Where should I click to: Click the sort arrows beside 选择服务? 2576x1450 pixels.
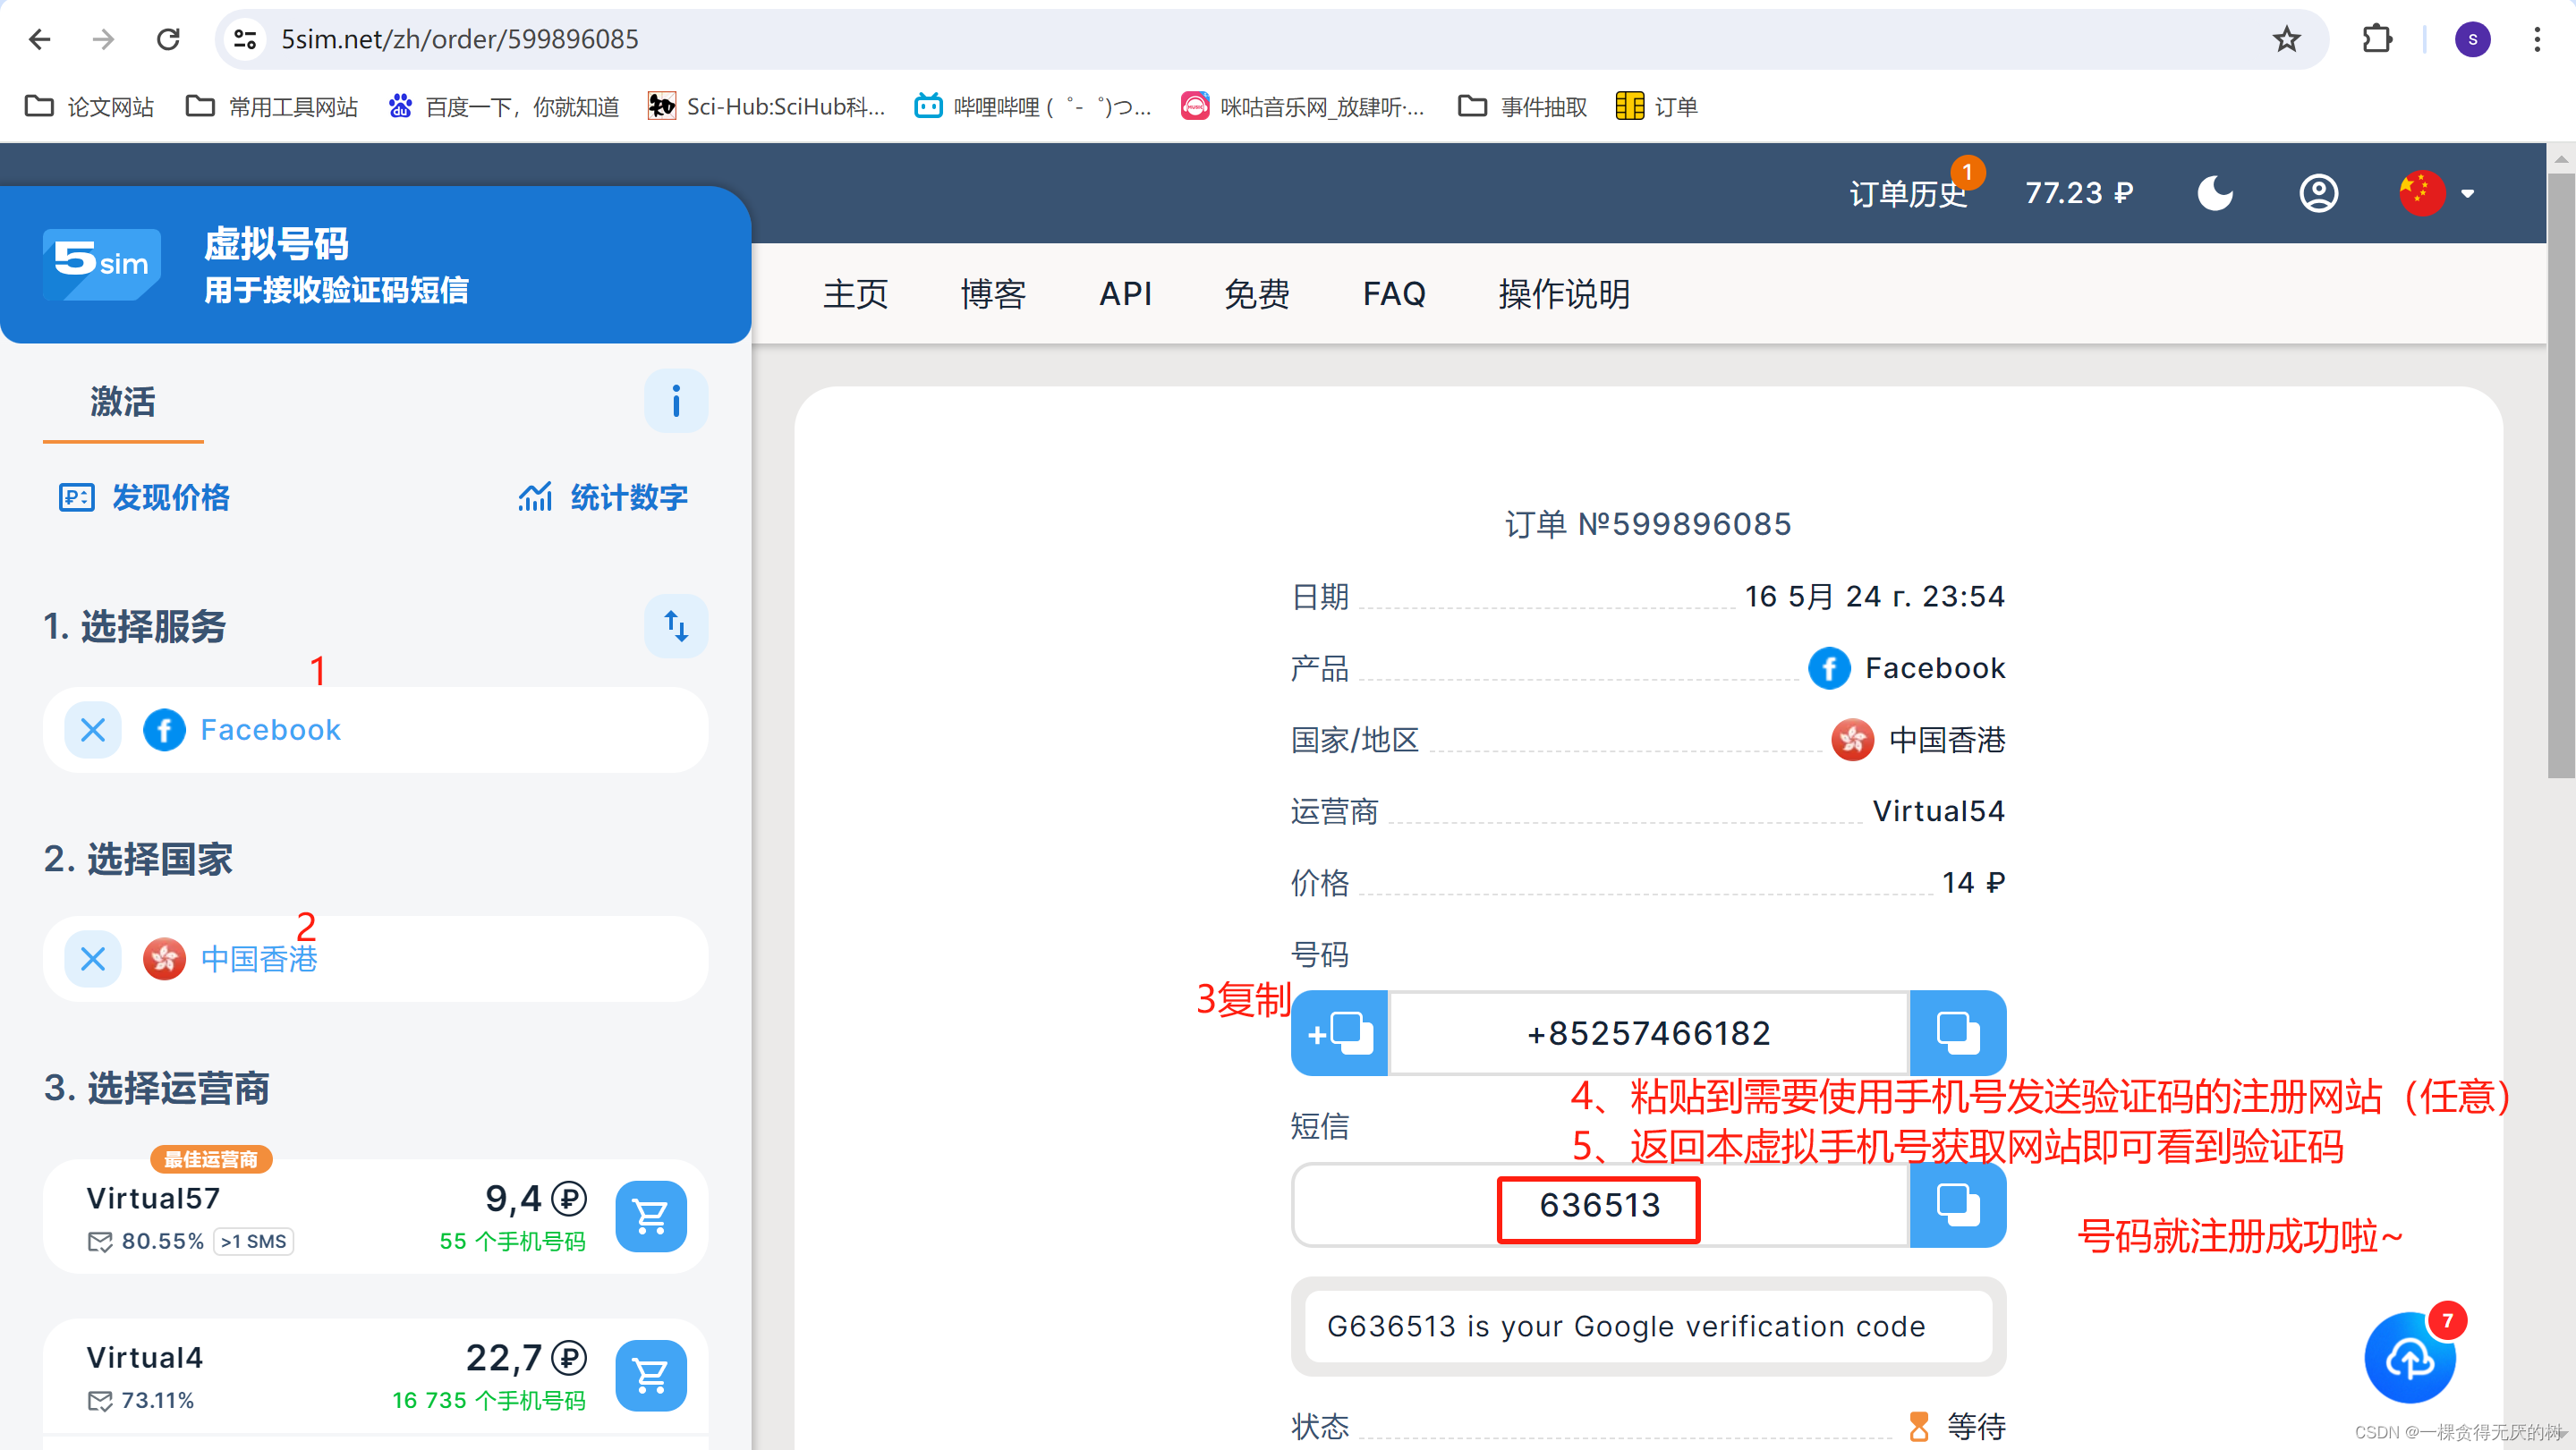(x=675, y=626)
